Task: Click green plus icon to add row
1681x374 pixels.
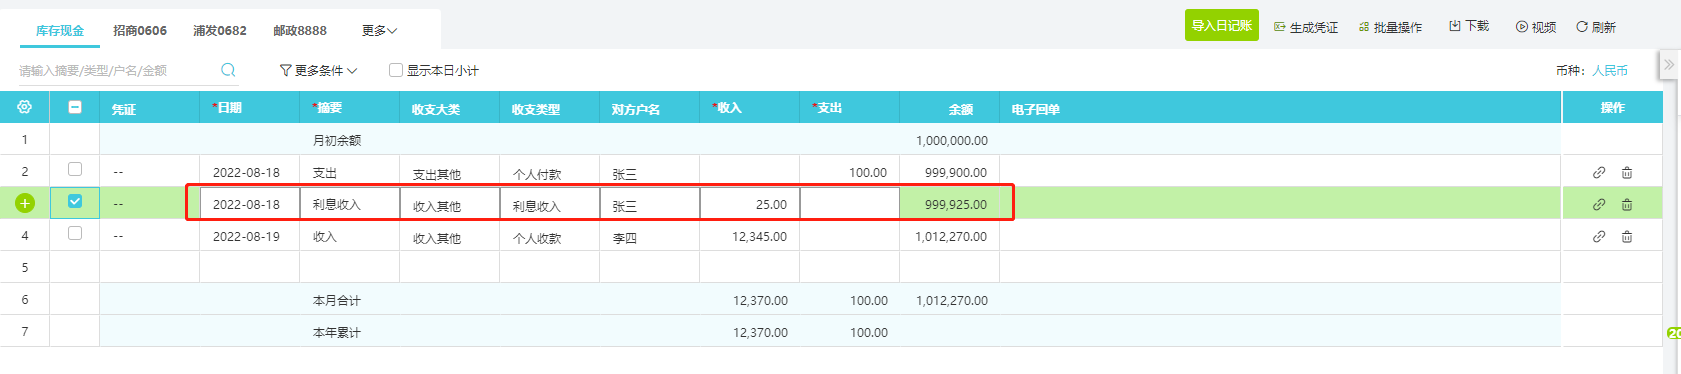Action: [25, 204]
